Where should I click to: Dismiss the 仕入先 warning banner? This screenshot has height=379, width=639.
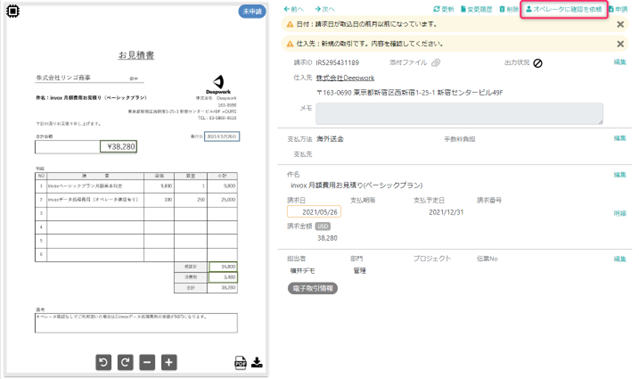pos(620,44)
